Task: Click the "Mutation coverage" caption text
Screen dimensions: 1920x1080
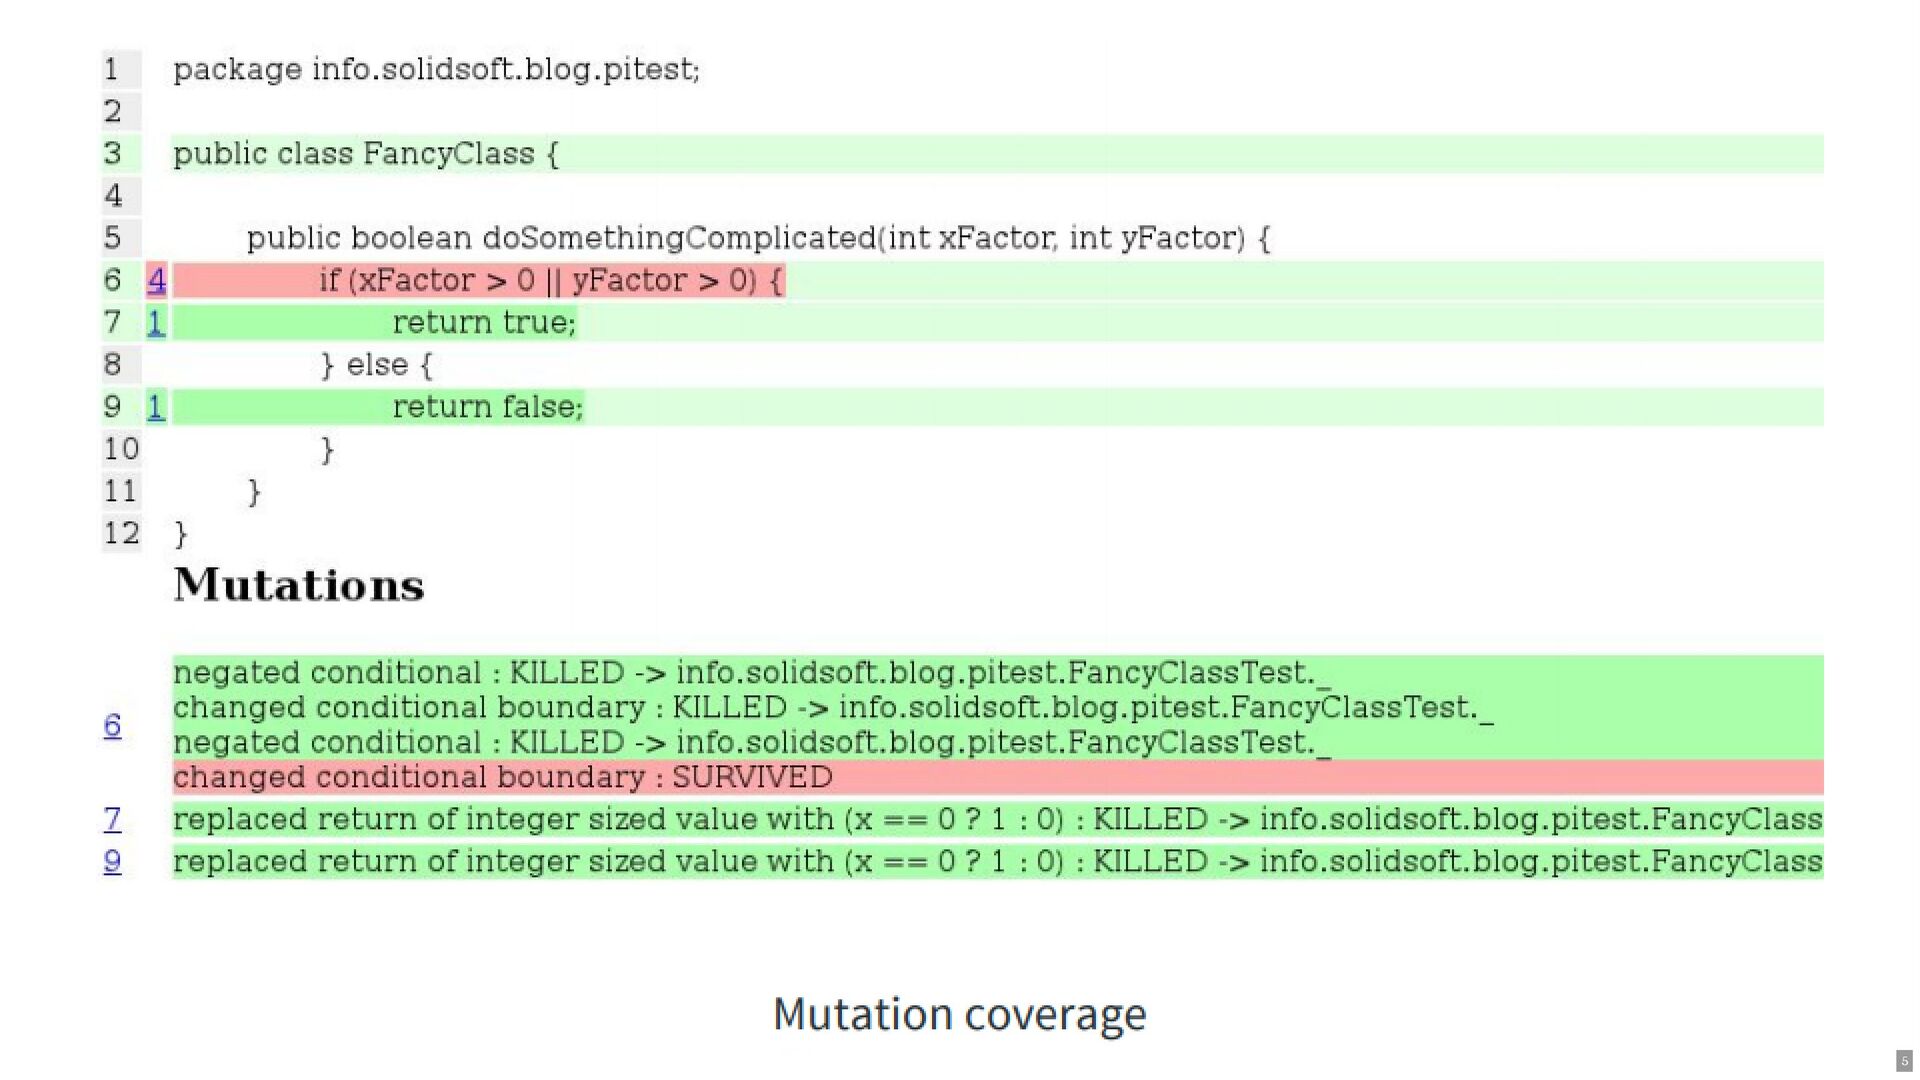Action: point(959,1014)
